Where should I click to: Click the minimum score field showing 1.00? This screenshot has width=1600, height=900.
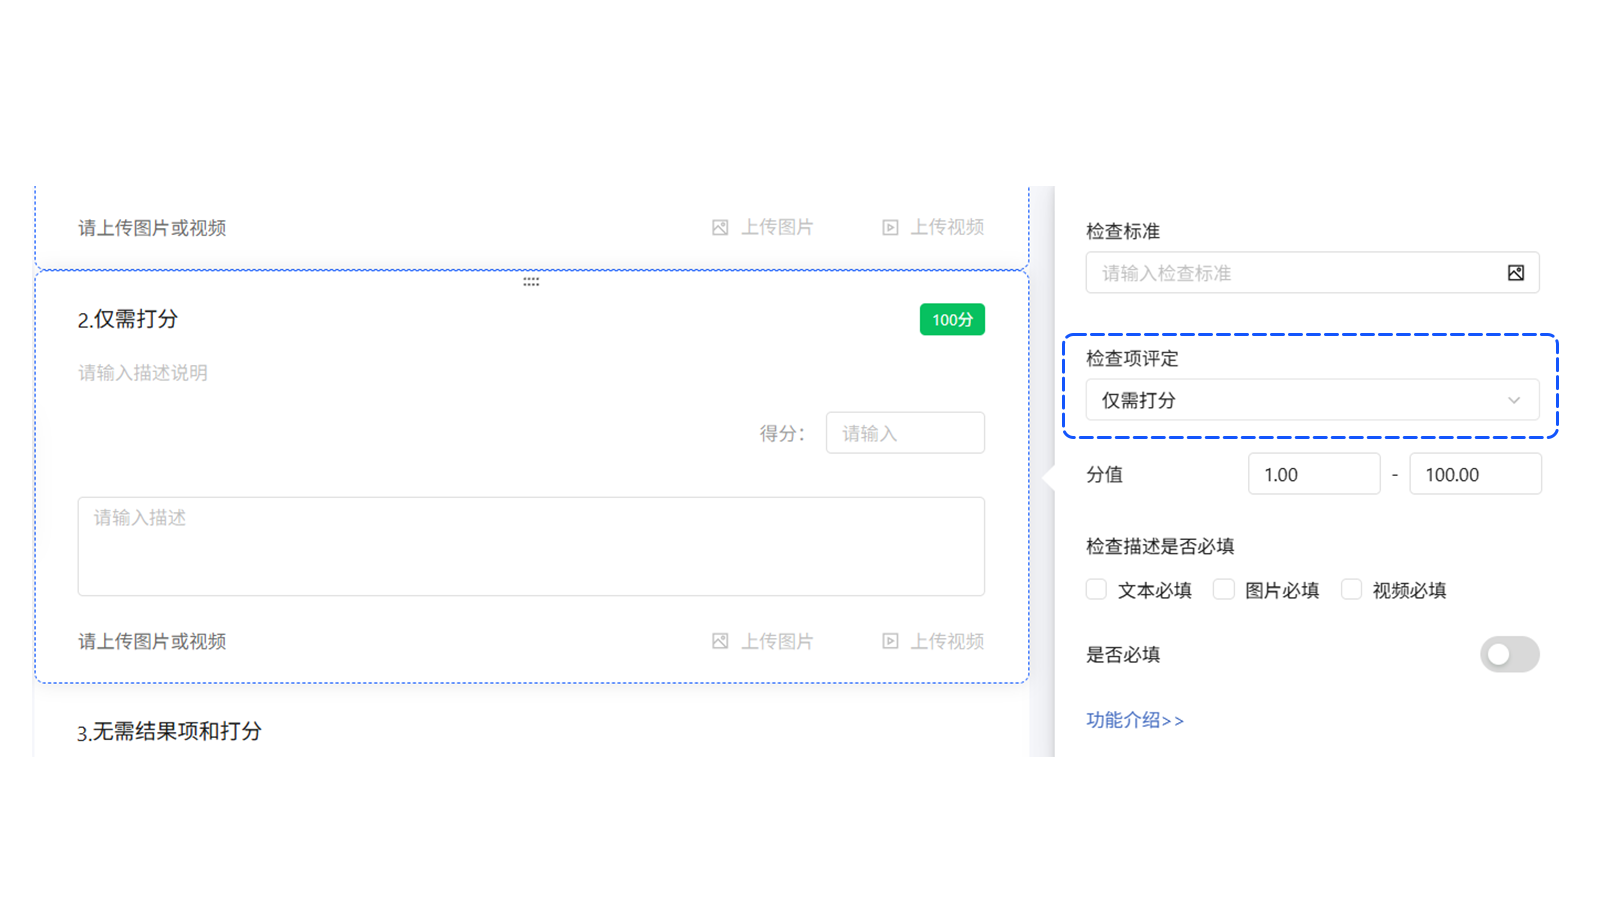coord(1313,473)
